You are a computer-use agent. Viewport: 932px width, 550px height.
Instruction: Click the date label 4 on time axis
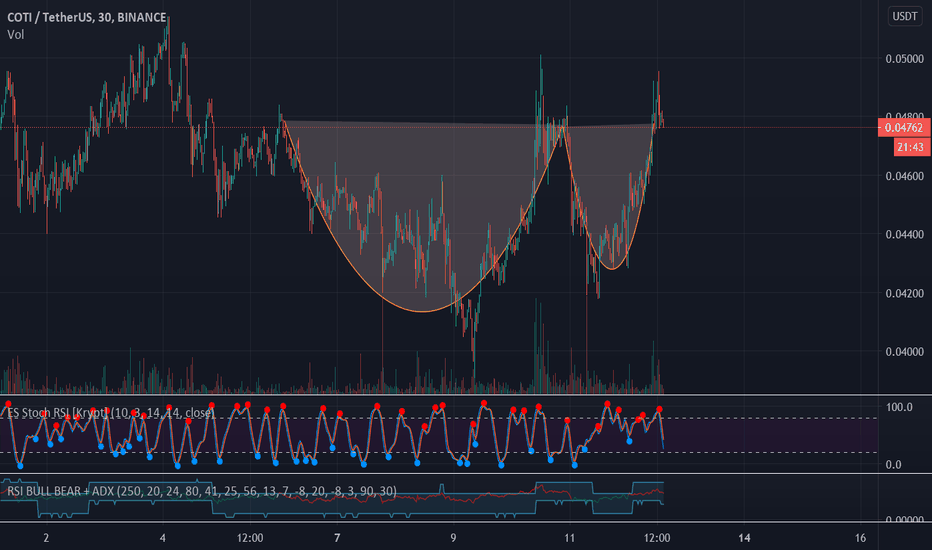tap(163, 538)
